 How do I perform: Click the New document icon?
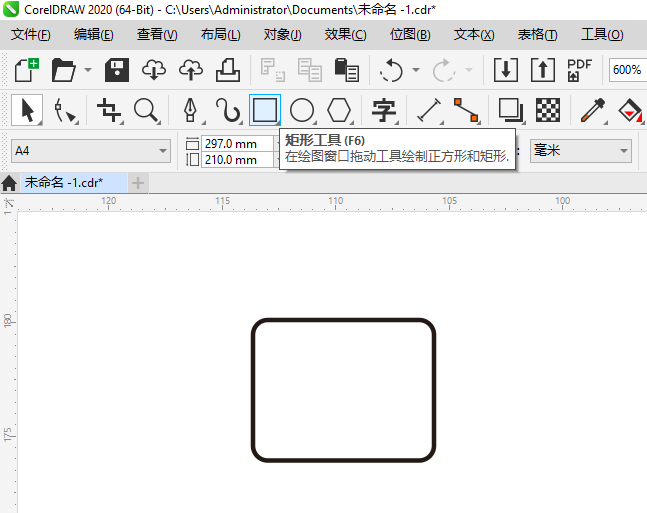[x=27, y=70]
